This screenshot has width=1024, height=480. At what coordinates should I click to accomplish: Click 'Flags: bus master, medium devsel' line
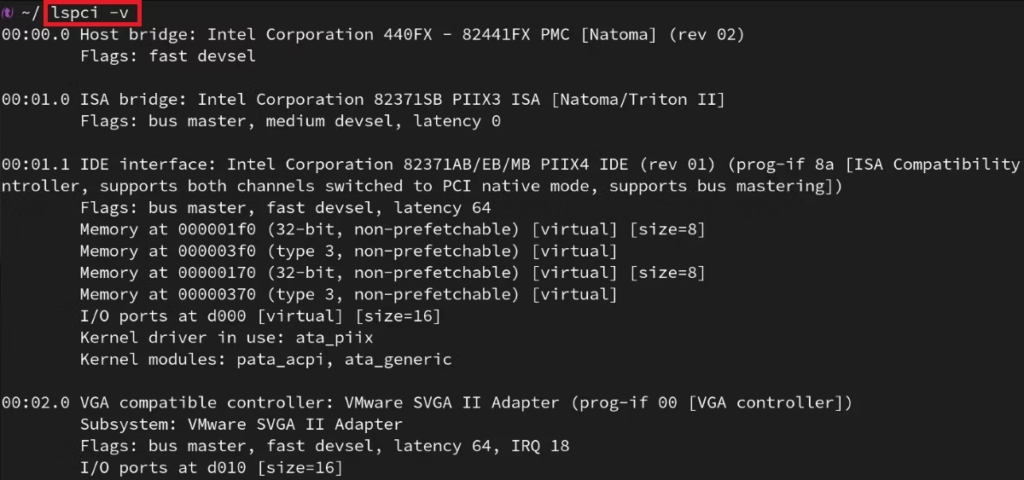point(290,121)
